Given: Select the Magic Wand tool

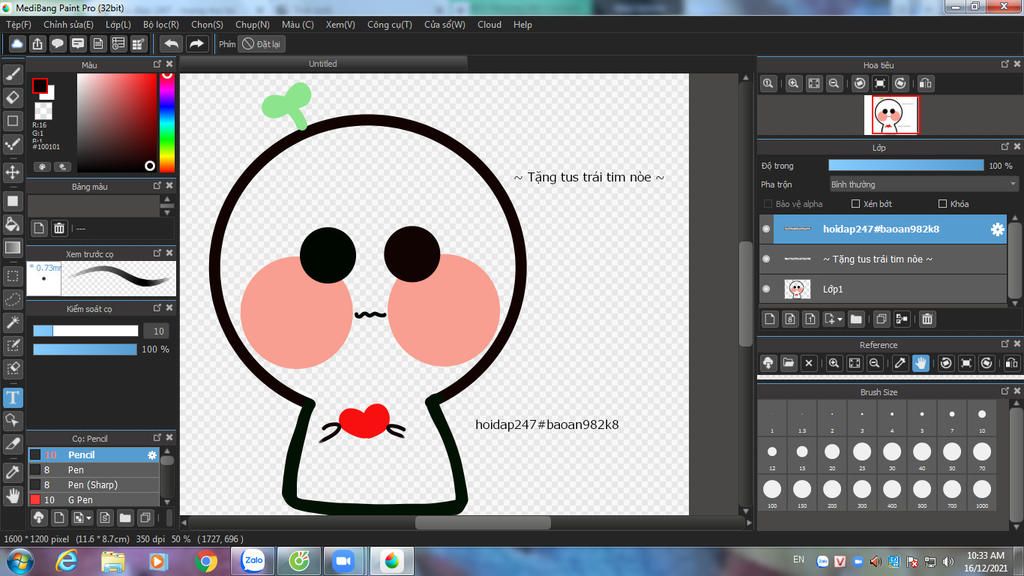Looking at the screenshot, I should pos(12,323).
